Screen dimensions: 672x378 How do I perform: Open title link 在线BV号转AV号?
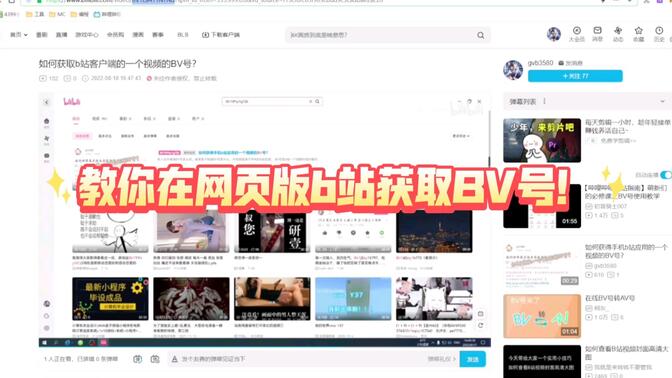tap(609, 298)
